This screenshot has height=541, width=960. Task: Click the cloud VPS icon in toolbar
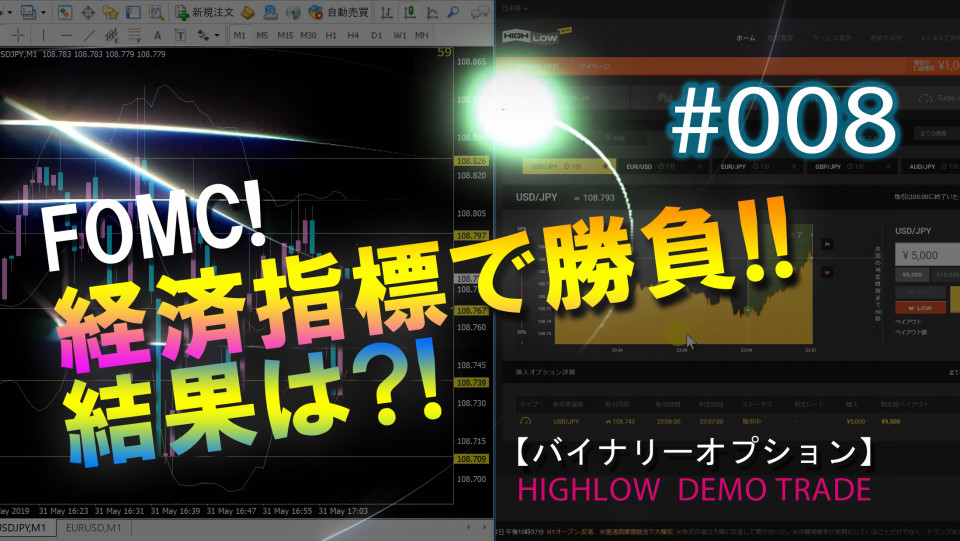[x=271, y=12]
